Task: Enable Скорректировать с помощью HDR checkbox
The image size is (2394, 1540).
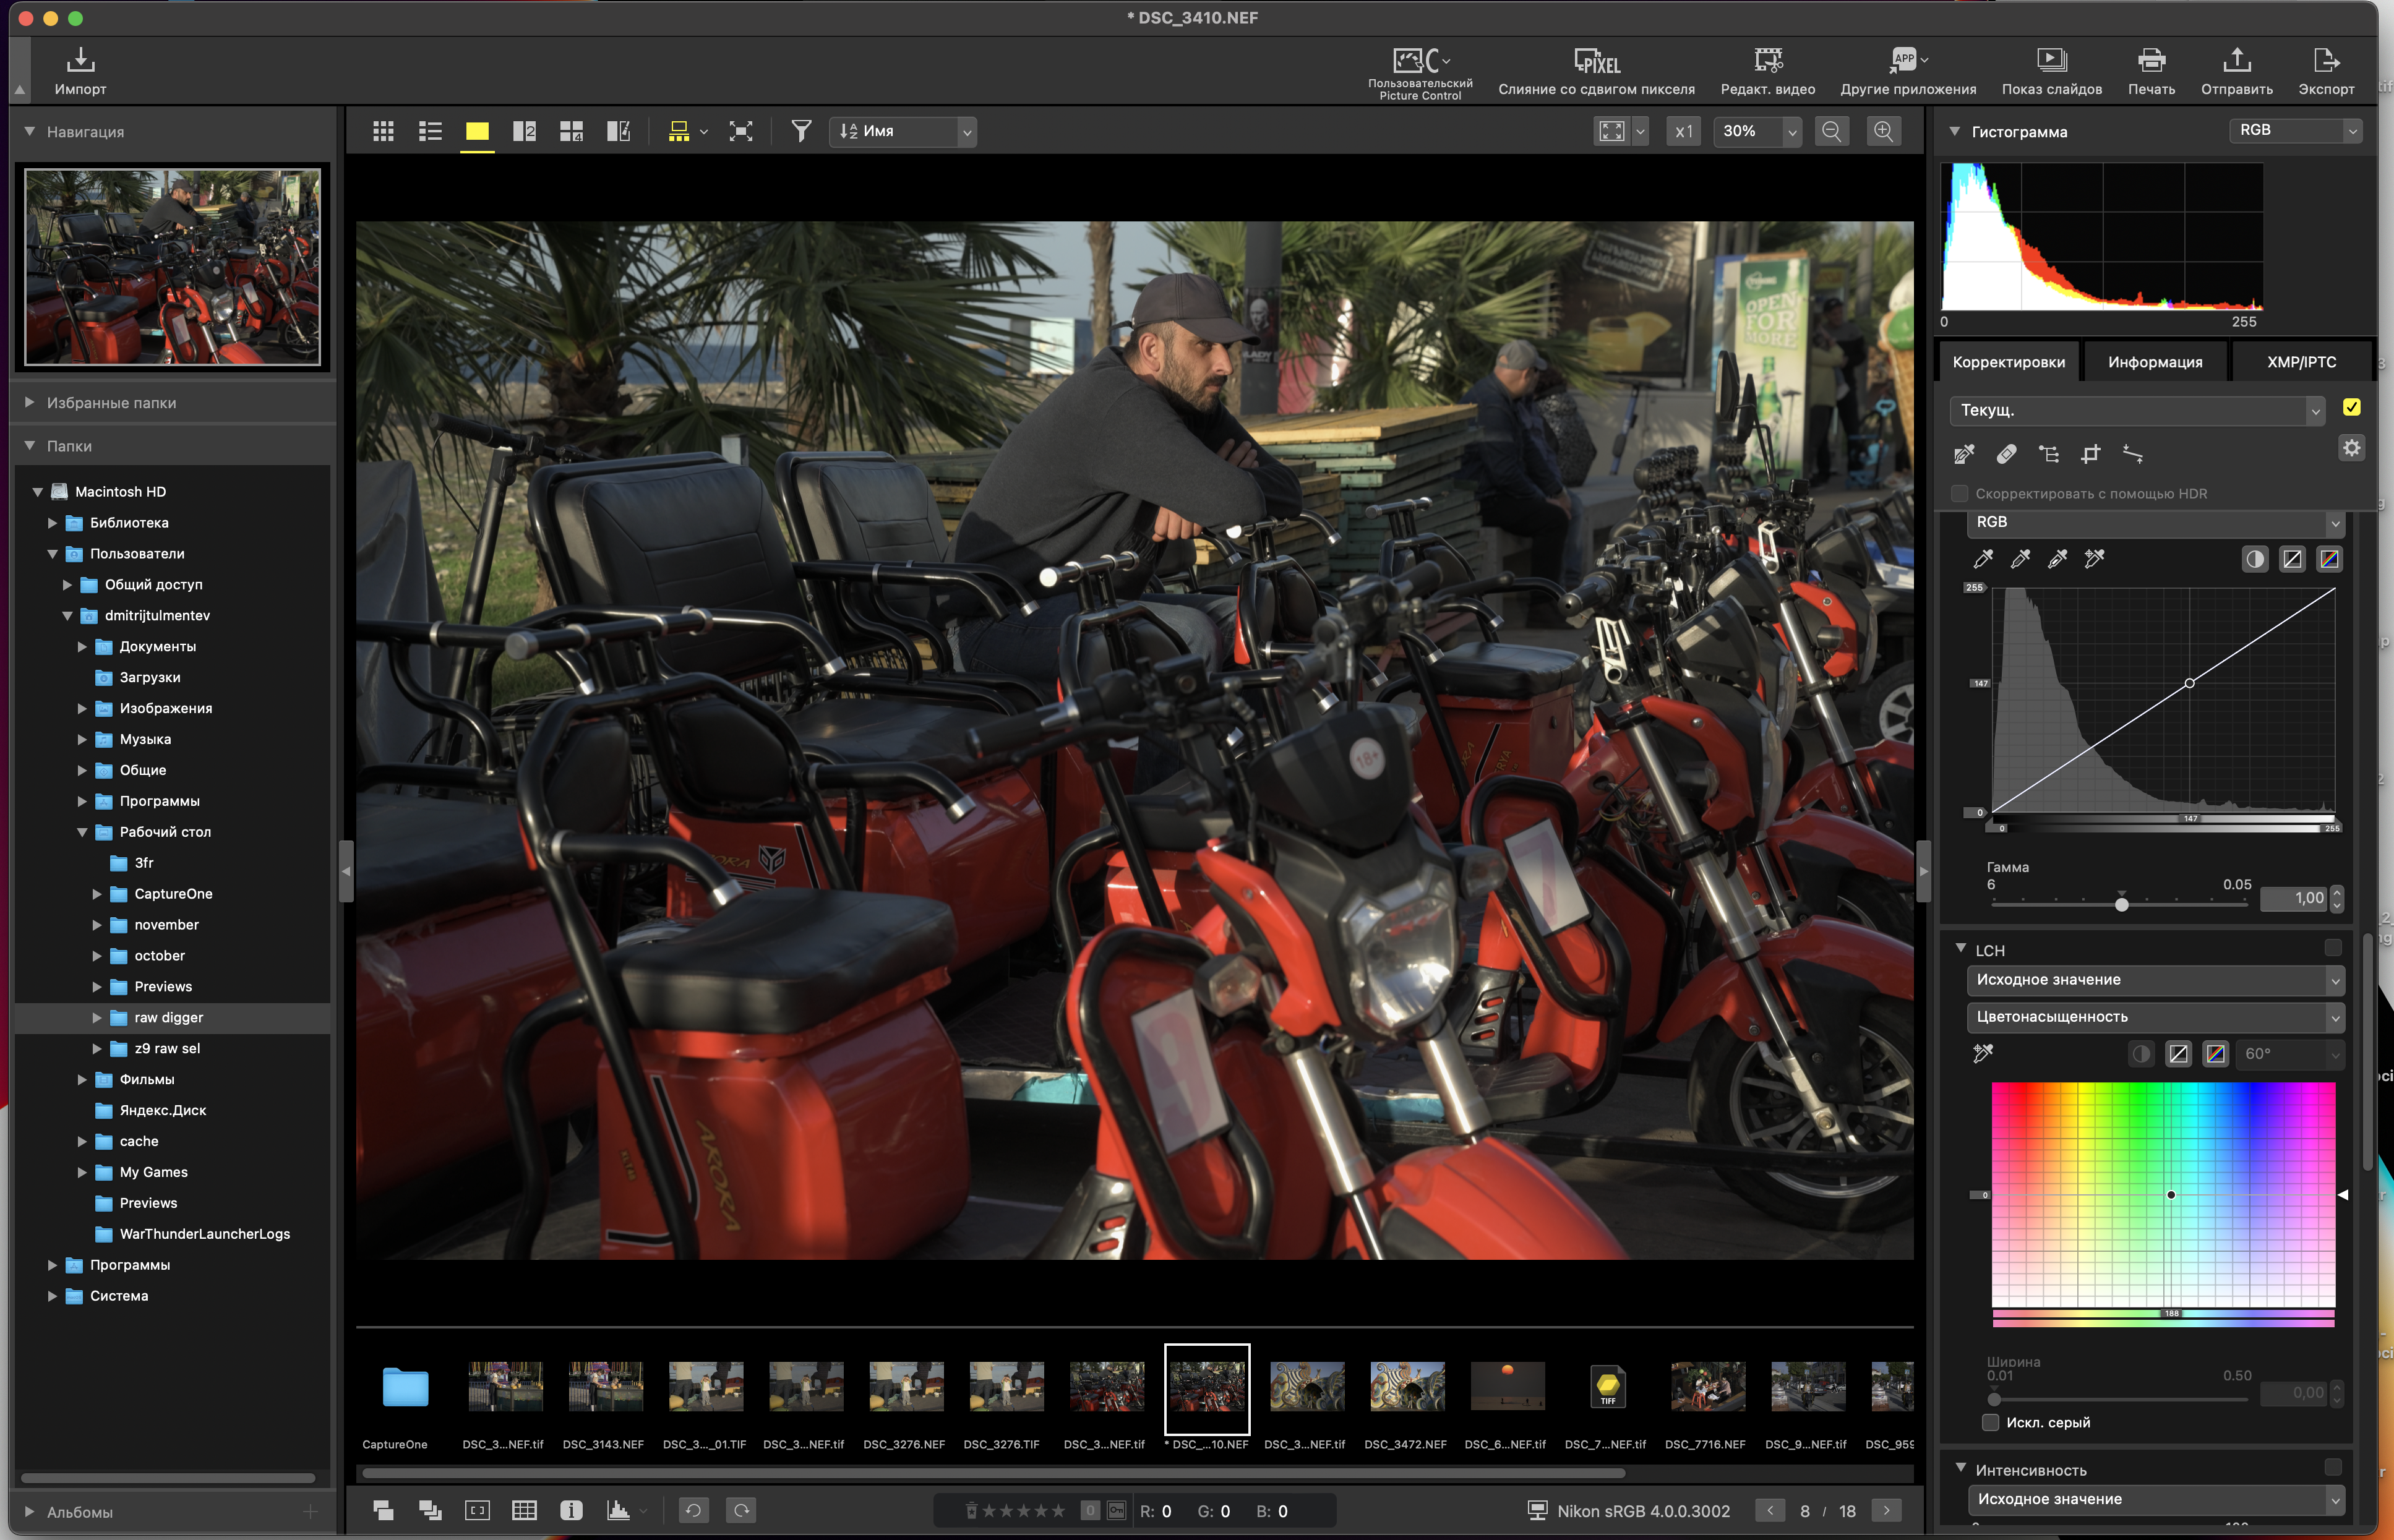Action: [x=1960, y=493]
